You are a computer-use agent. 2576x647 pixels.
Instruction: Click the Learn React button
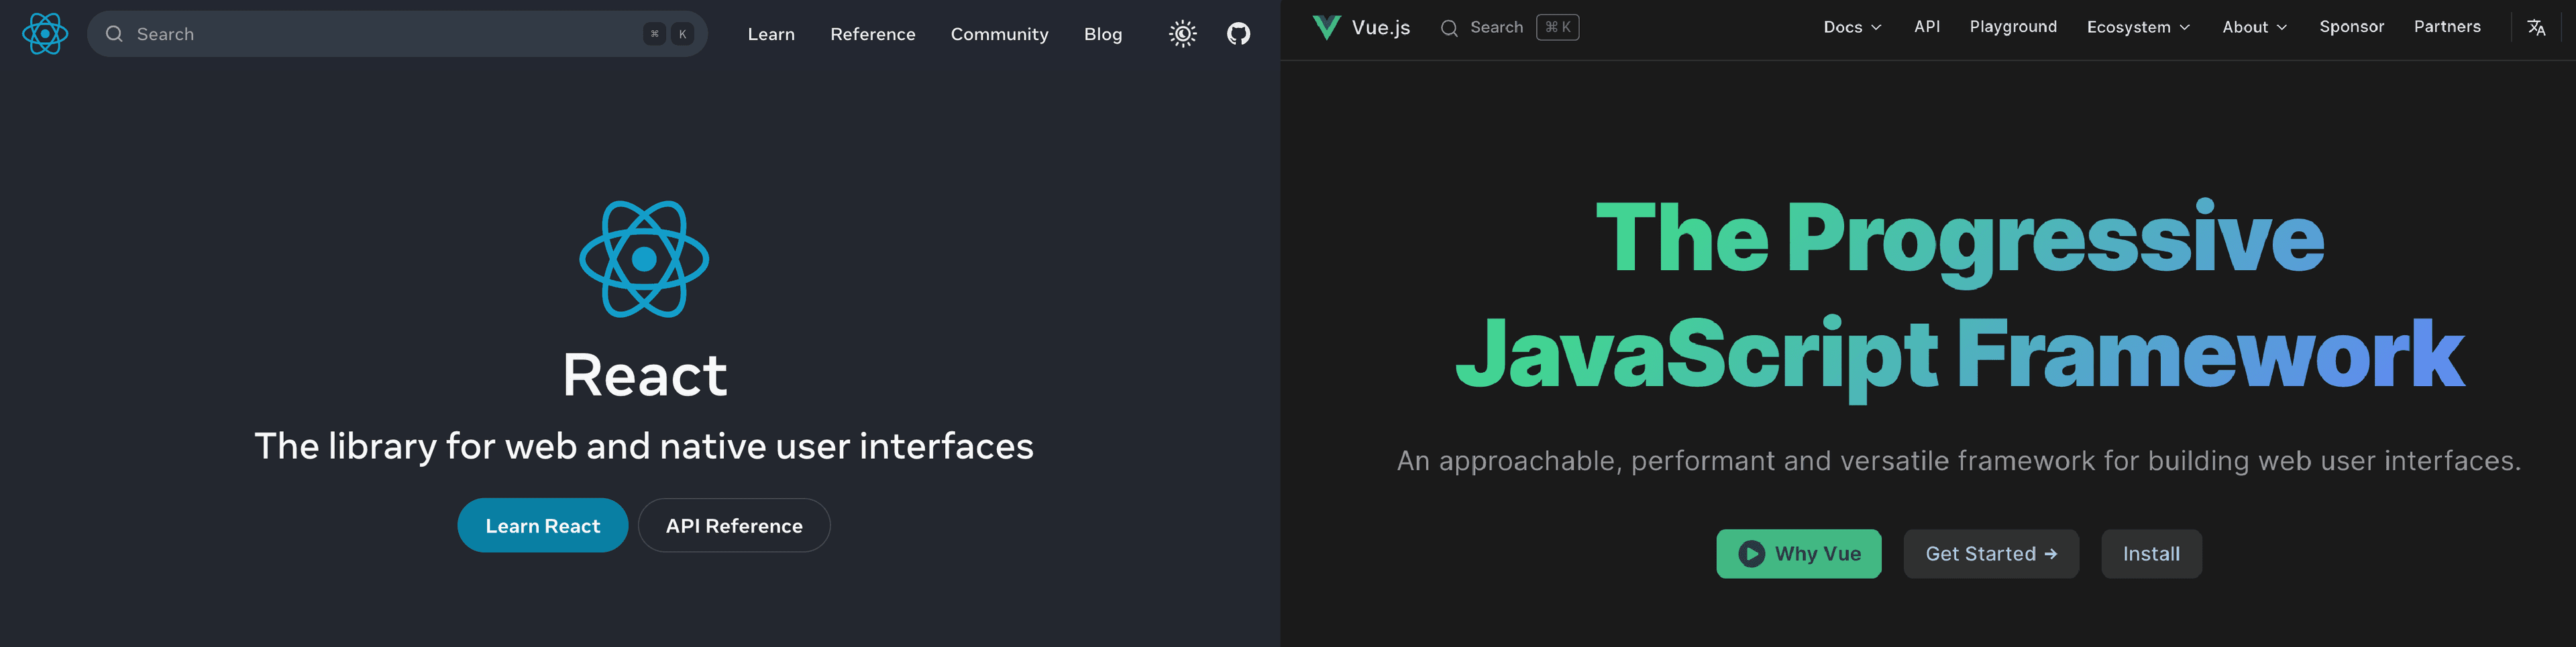tap(543, 525)
